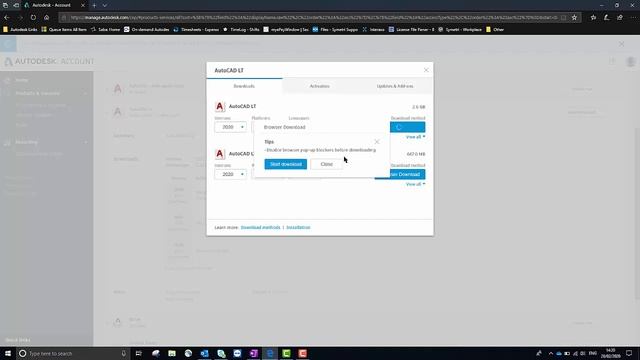
Task: Reload the page with the refresh icon
Action: 33,17
